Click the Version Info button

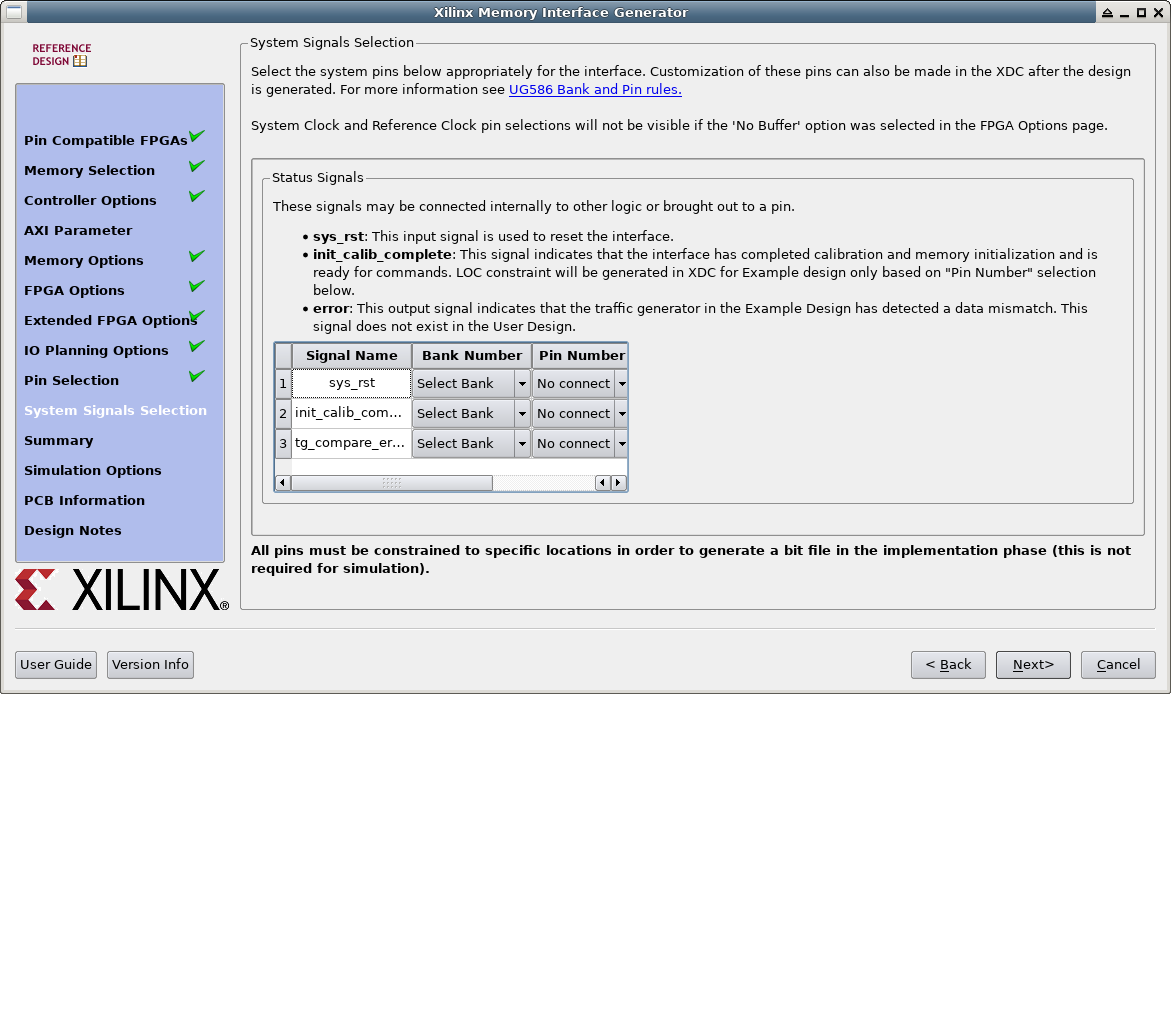[150, 665]
